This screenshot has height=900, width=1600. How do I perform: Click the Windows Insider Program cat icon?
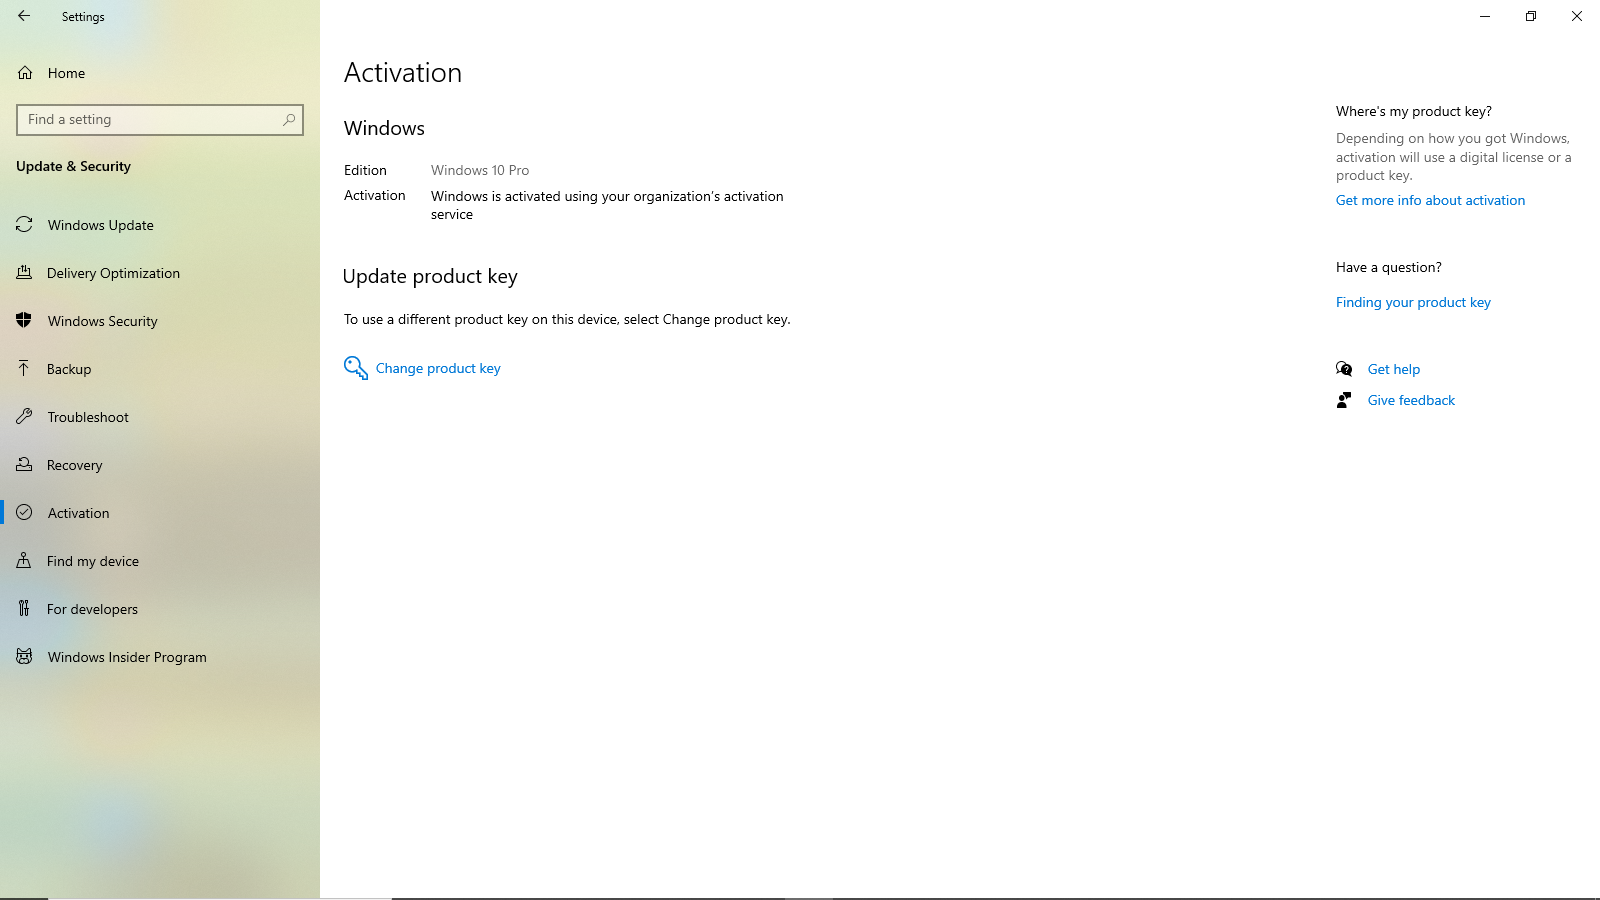[x=24, y=656]
